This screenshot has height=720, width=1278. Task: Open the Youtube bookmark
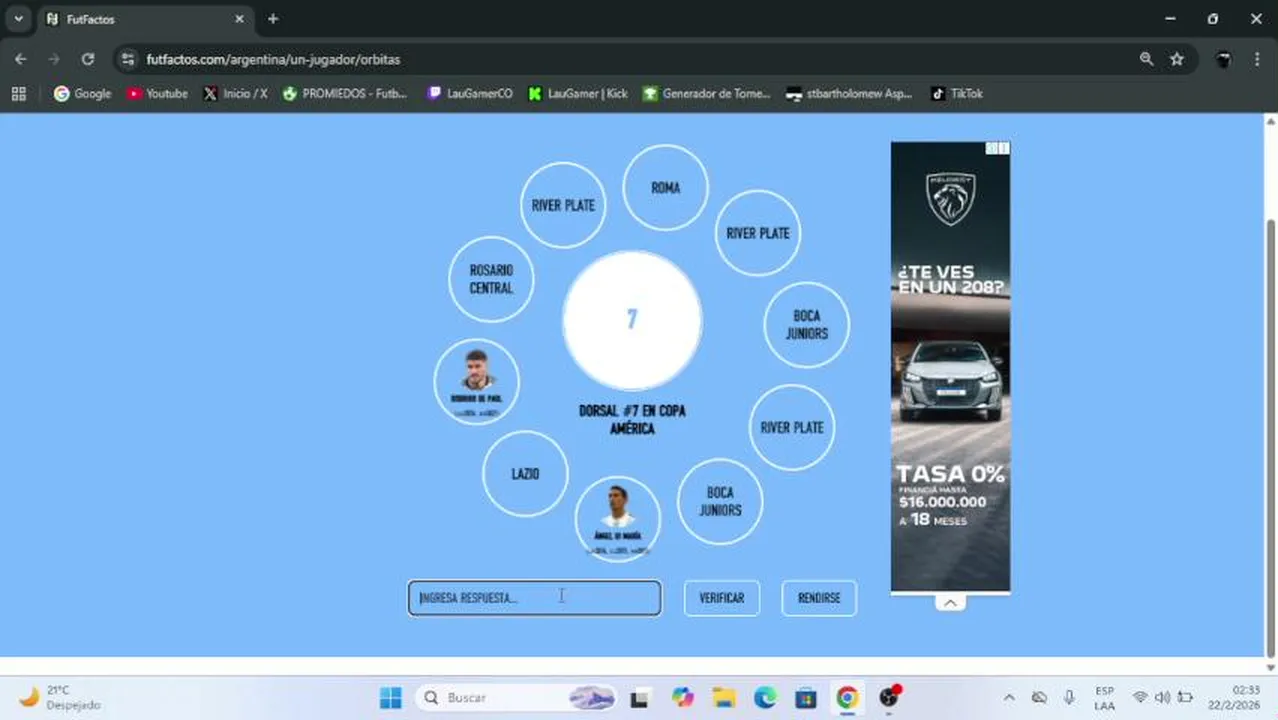157,93
